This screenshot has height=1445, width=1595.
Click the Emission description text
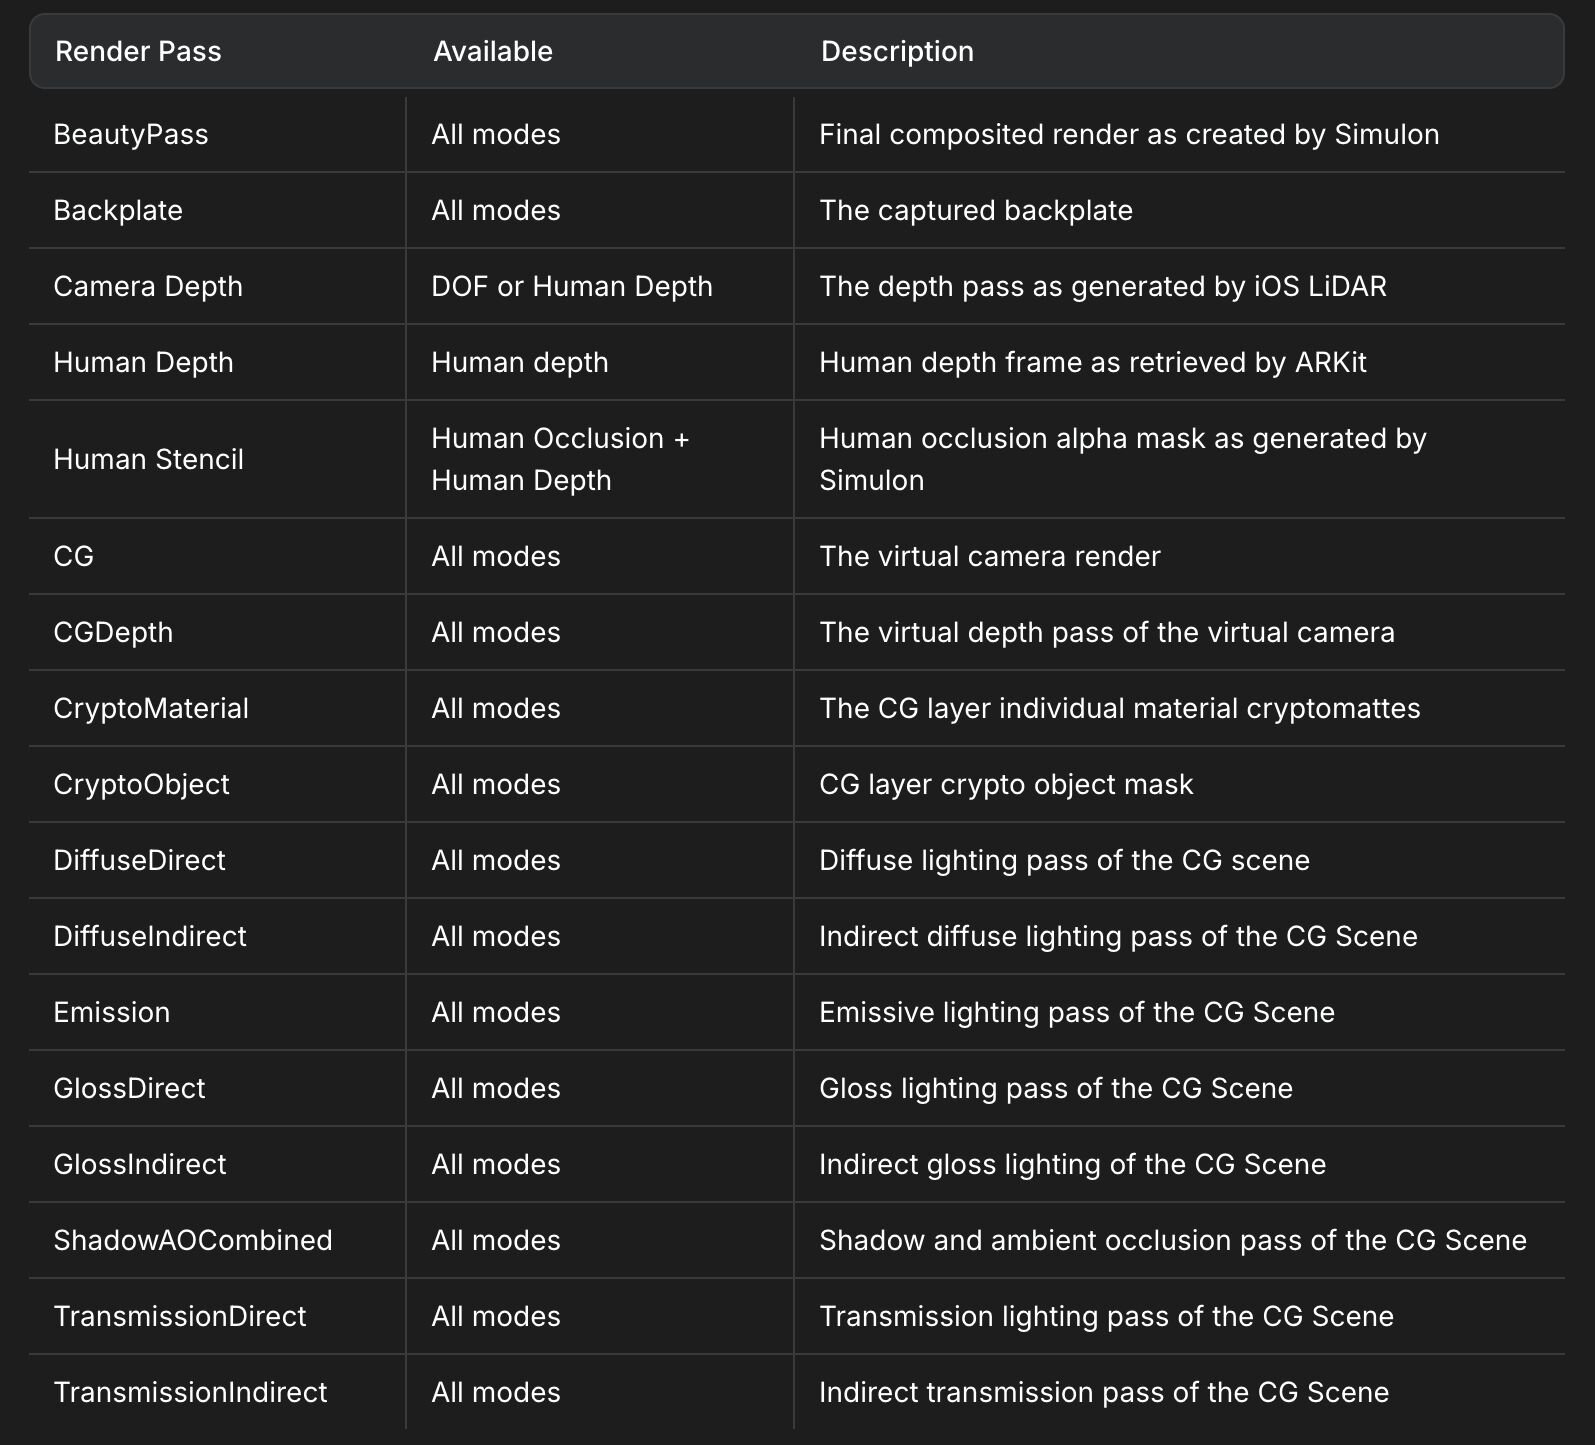[x=1077, y=1013]
